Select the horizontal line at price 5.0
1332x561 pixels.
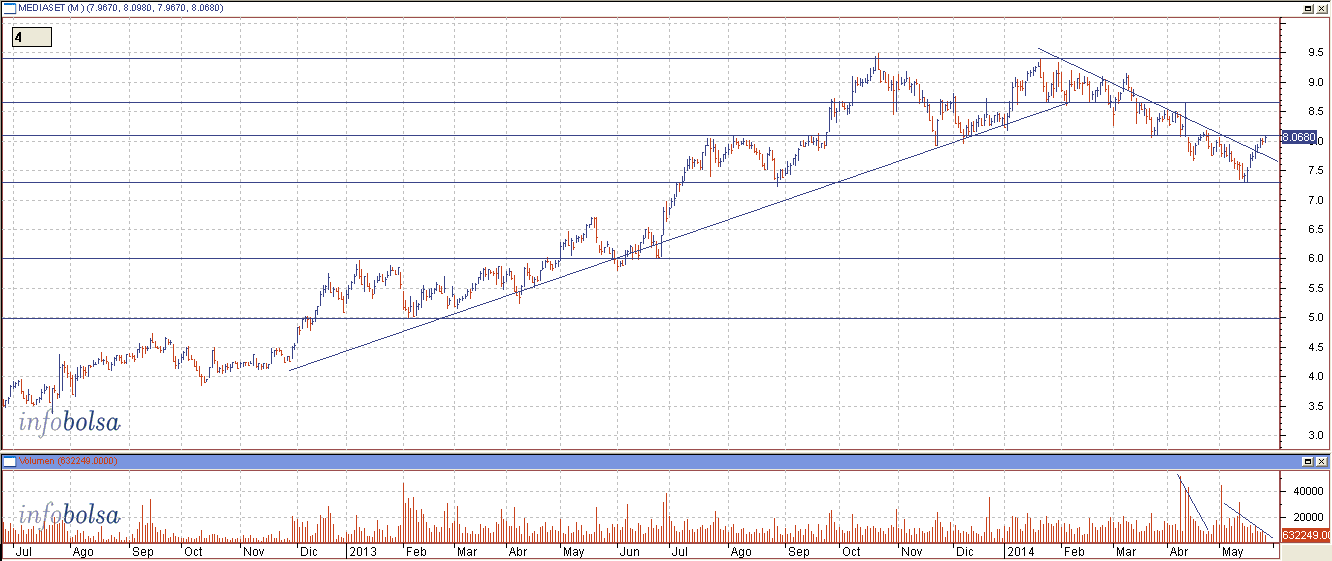tap(640, 318)
